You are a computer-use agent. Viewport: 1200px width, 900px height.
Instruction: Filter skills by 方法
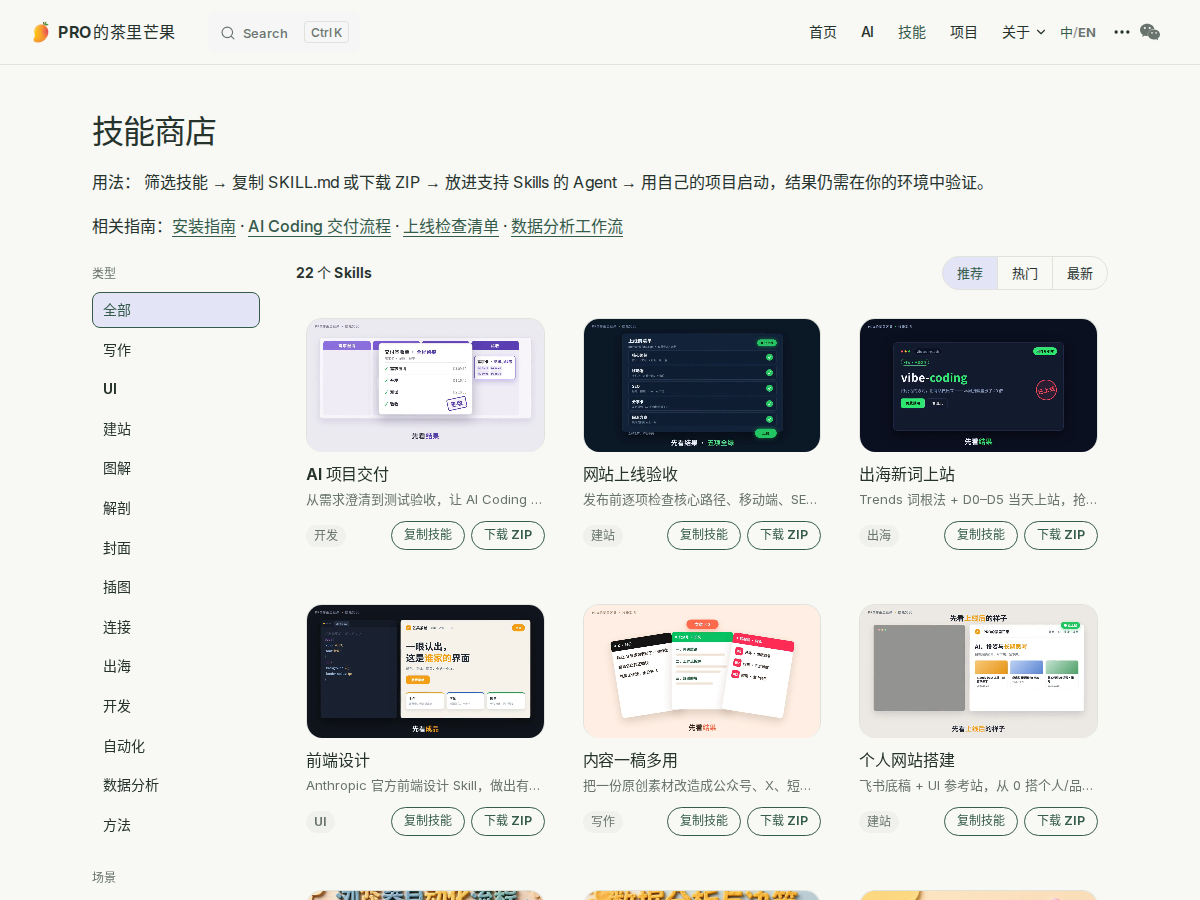click(176, 825)
